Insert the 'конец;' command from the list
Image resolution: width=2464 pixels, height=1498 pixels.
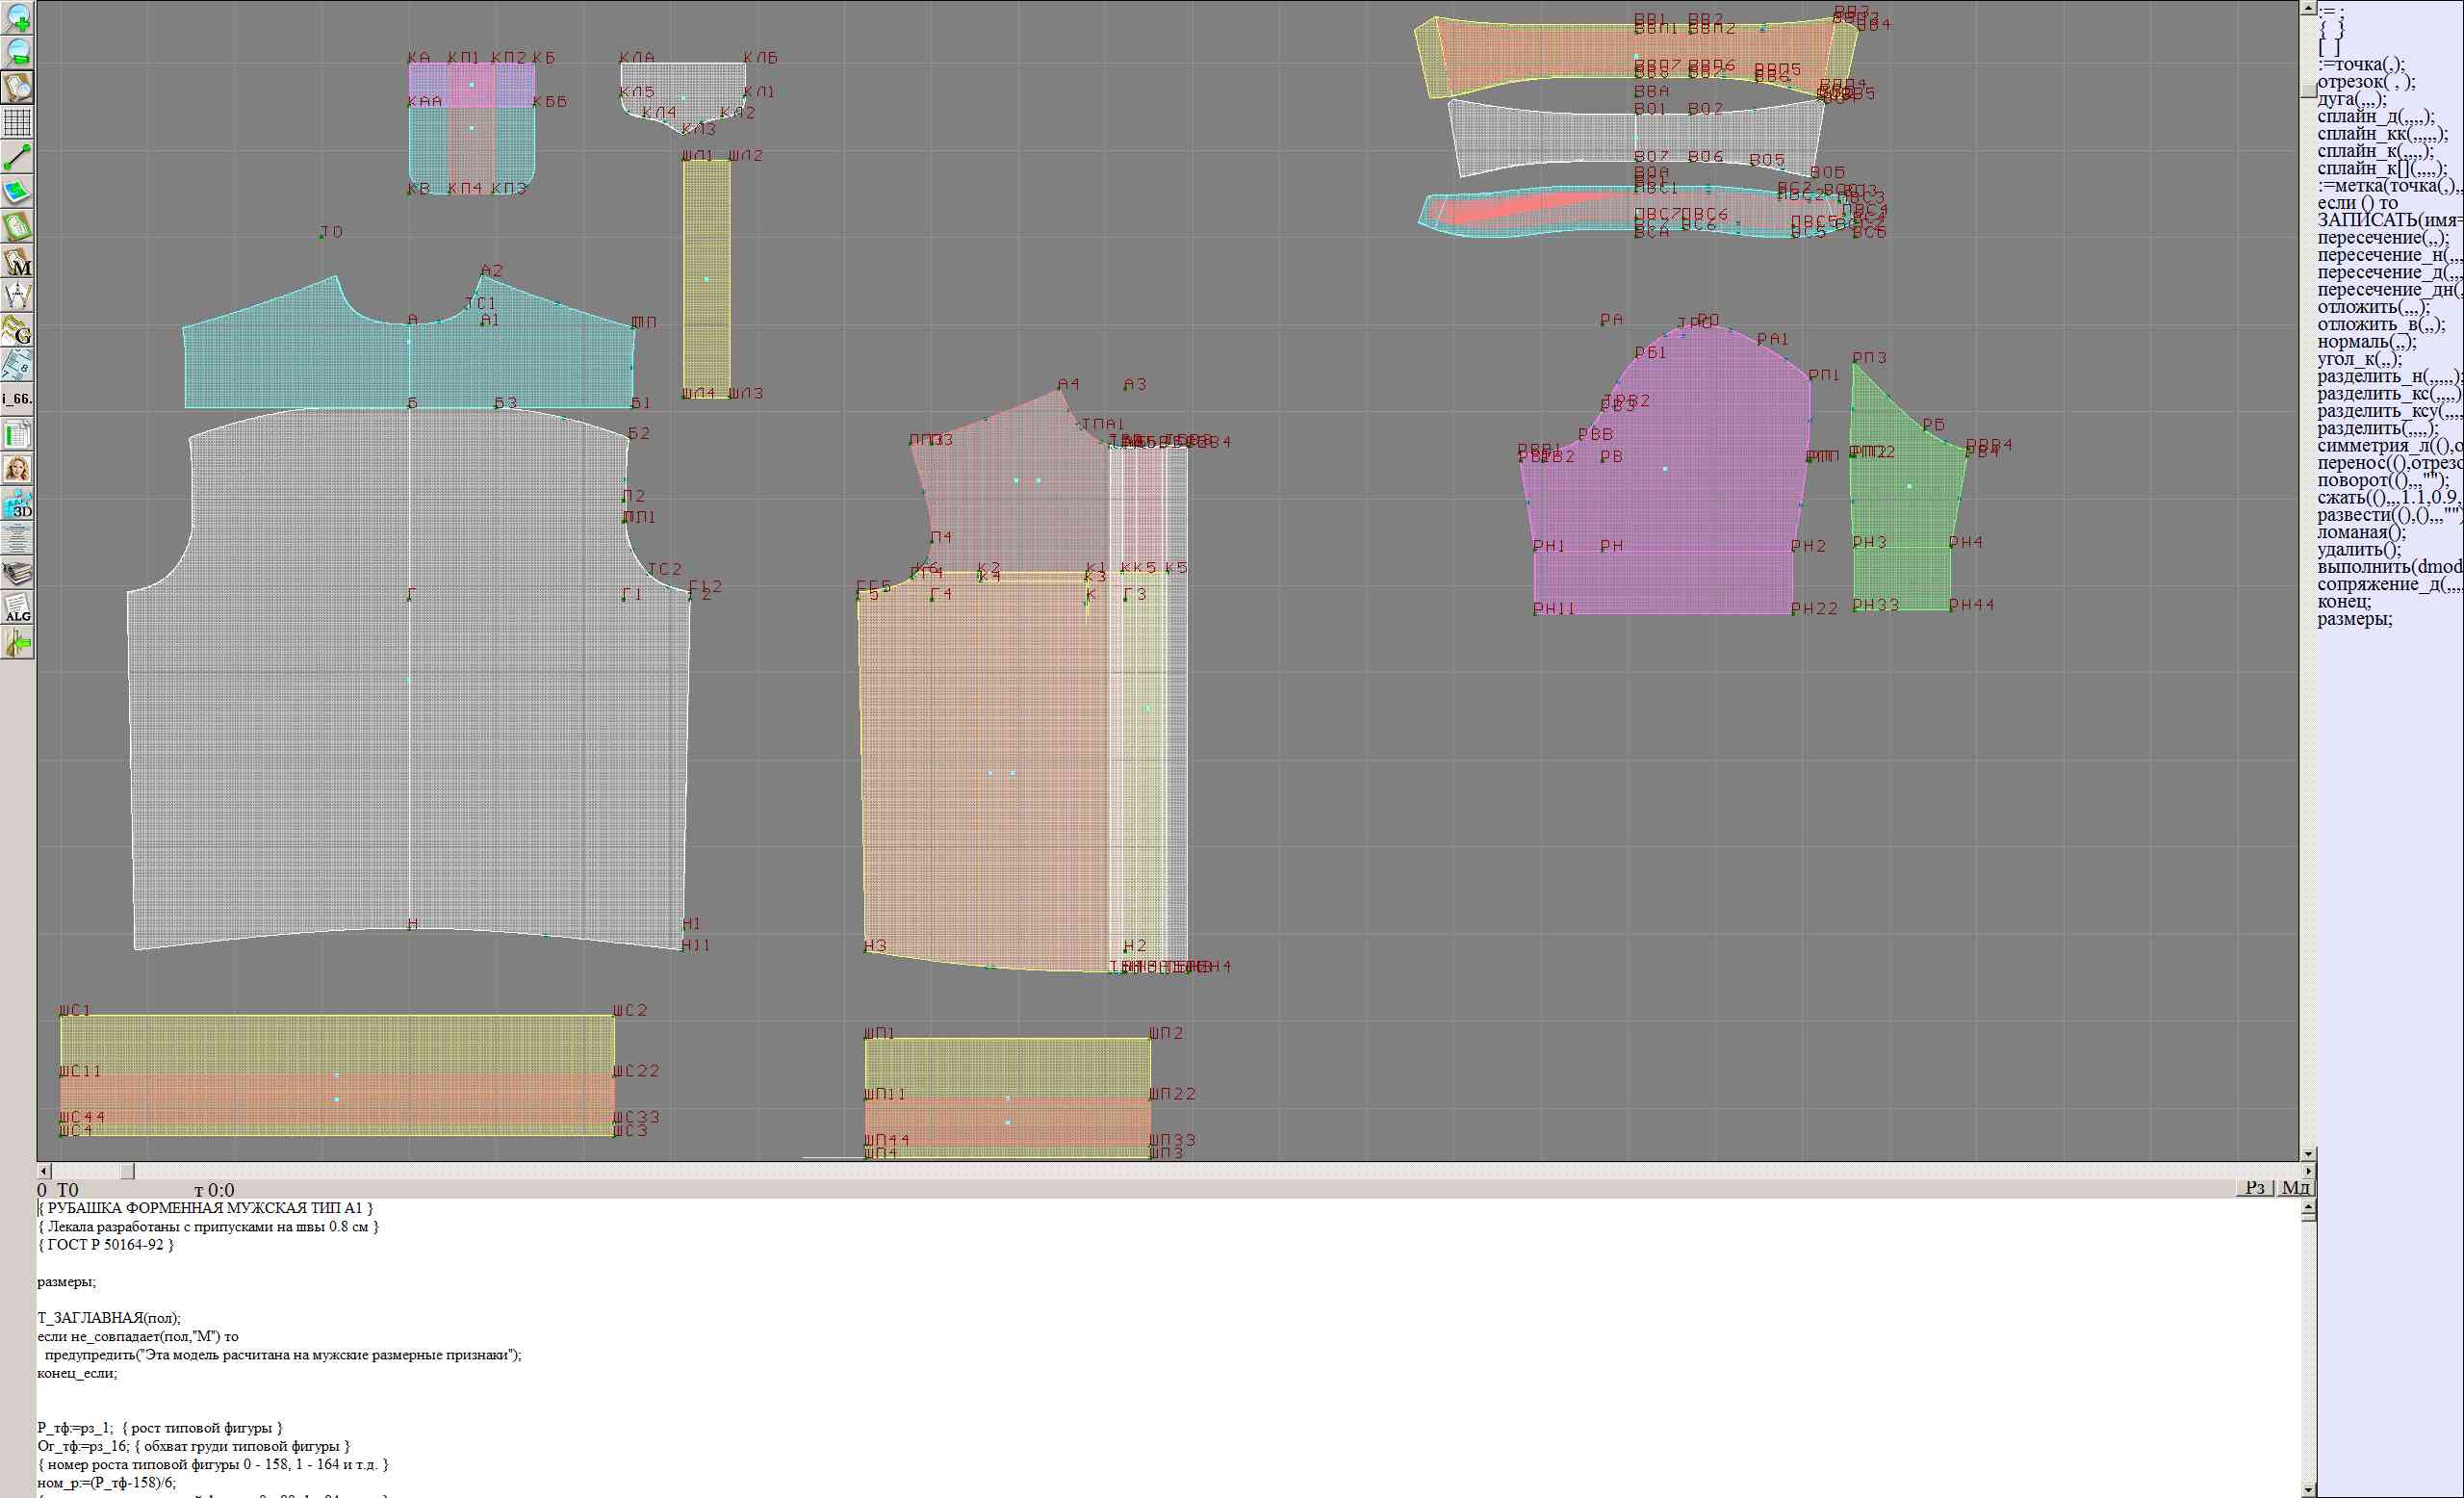(x=2344, y=601)
